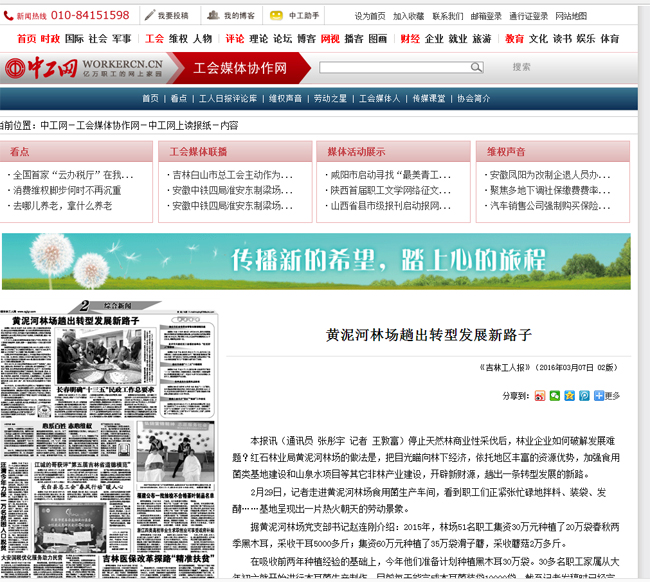The width and height of the screenshot is (650, 582).
Task: Share article to Sina Weibo
Action: 539,395
